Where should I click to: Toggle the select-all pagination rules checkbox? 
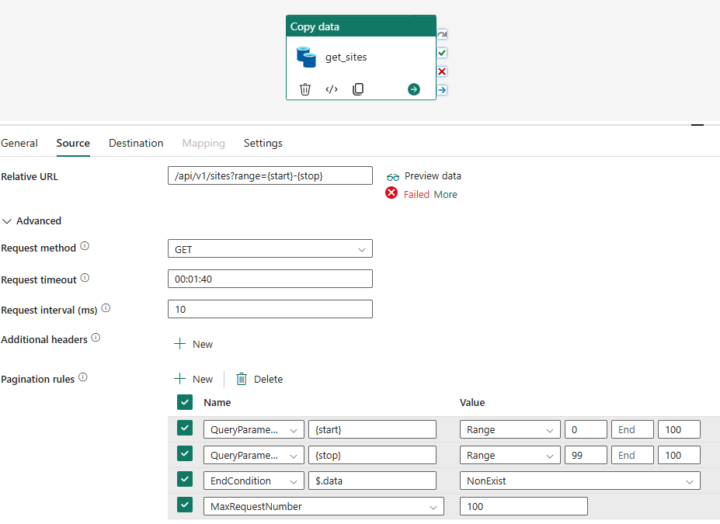tap(185, 402)
